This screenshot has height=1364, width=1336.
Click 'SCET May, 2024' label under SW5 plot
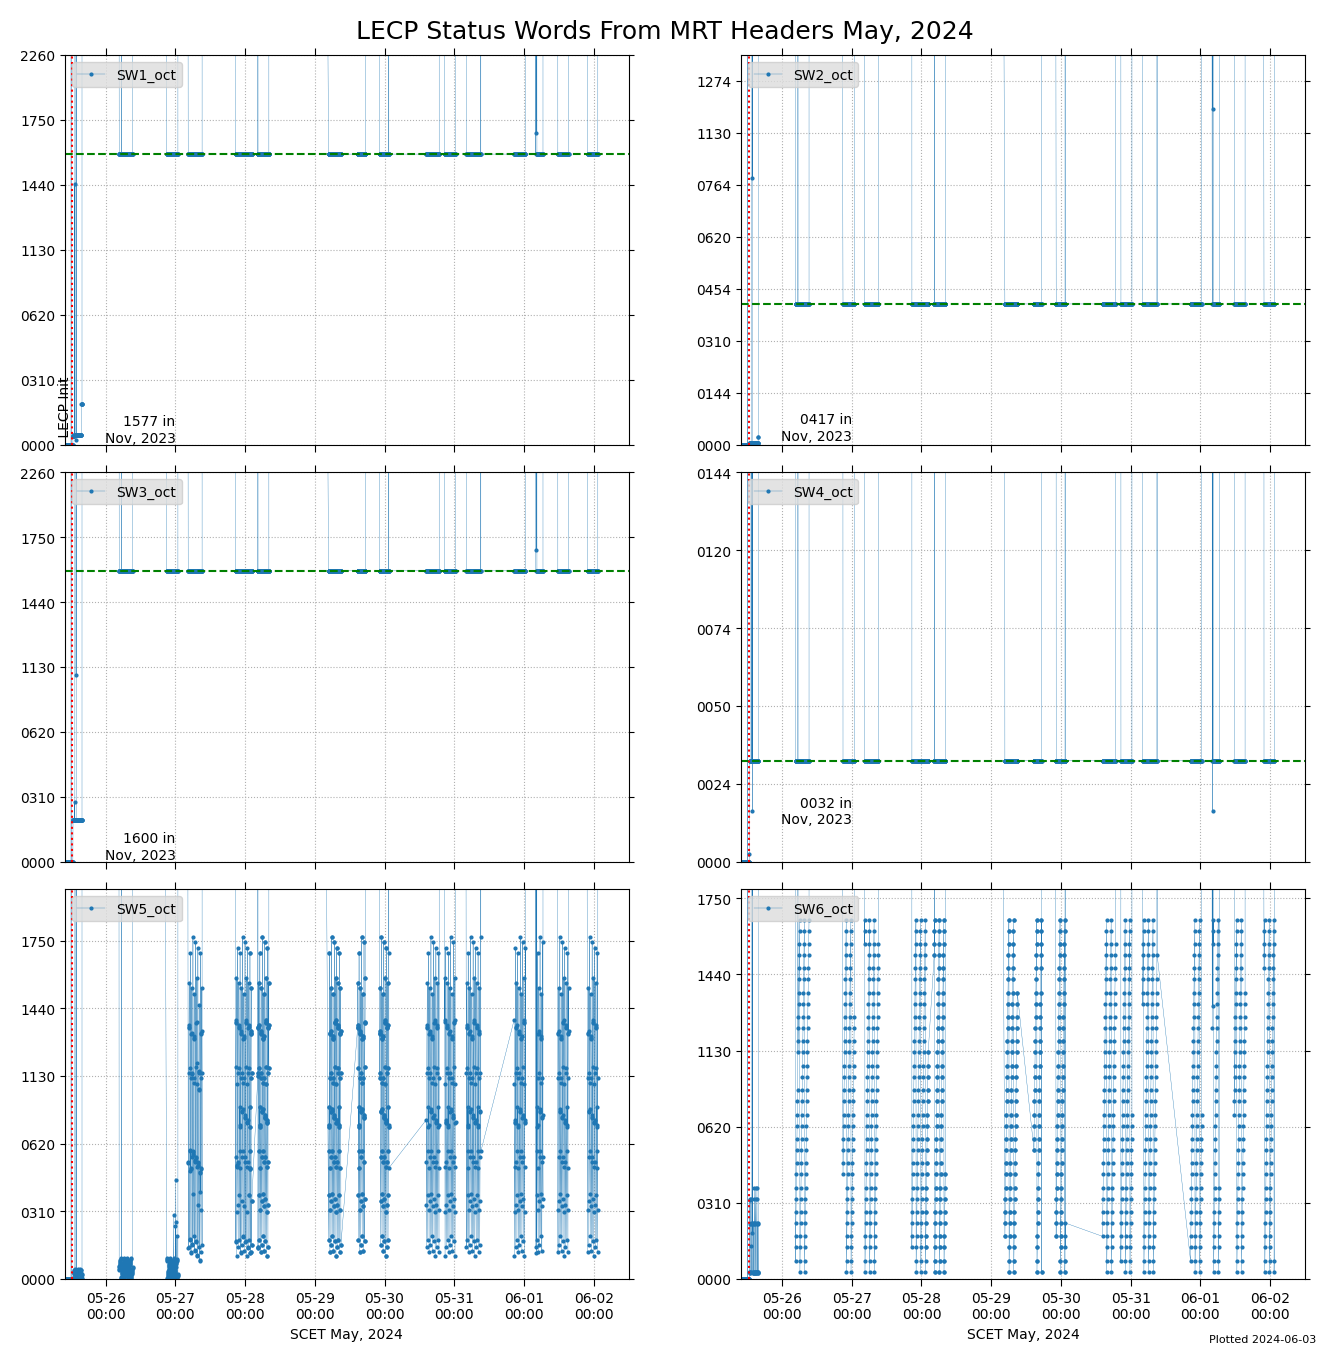[x=346, y=1334]
